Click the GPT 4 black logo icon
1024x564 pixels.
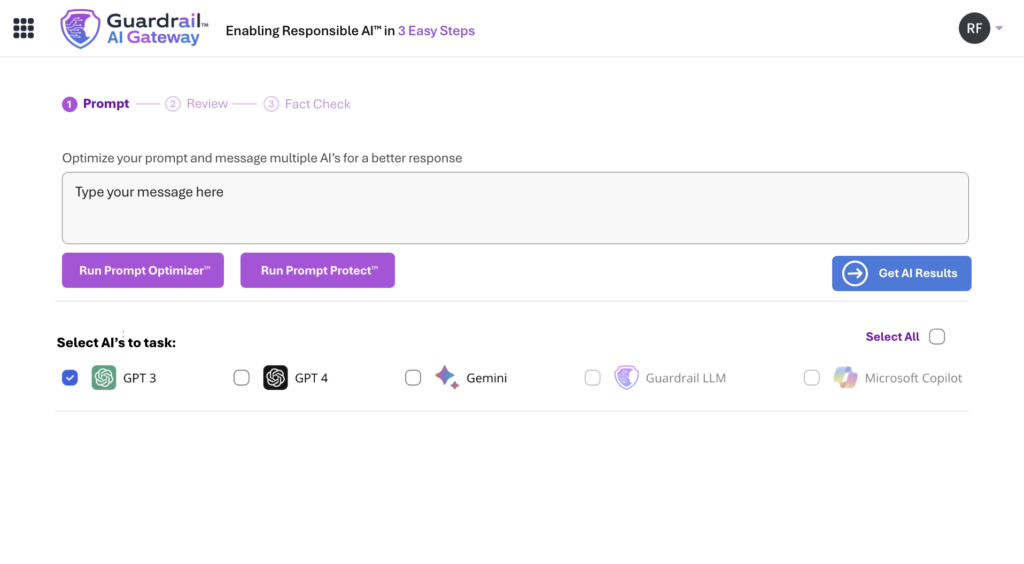tap(276, 378)
